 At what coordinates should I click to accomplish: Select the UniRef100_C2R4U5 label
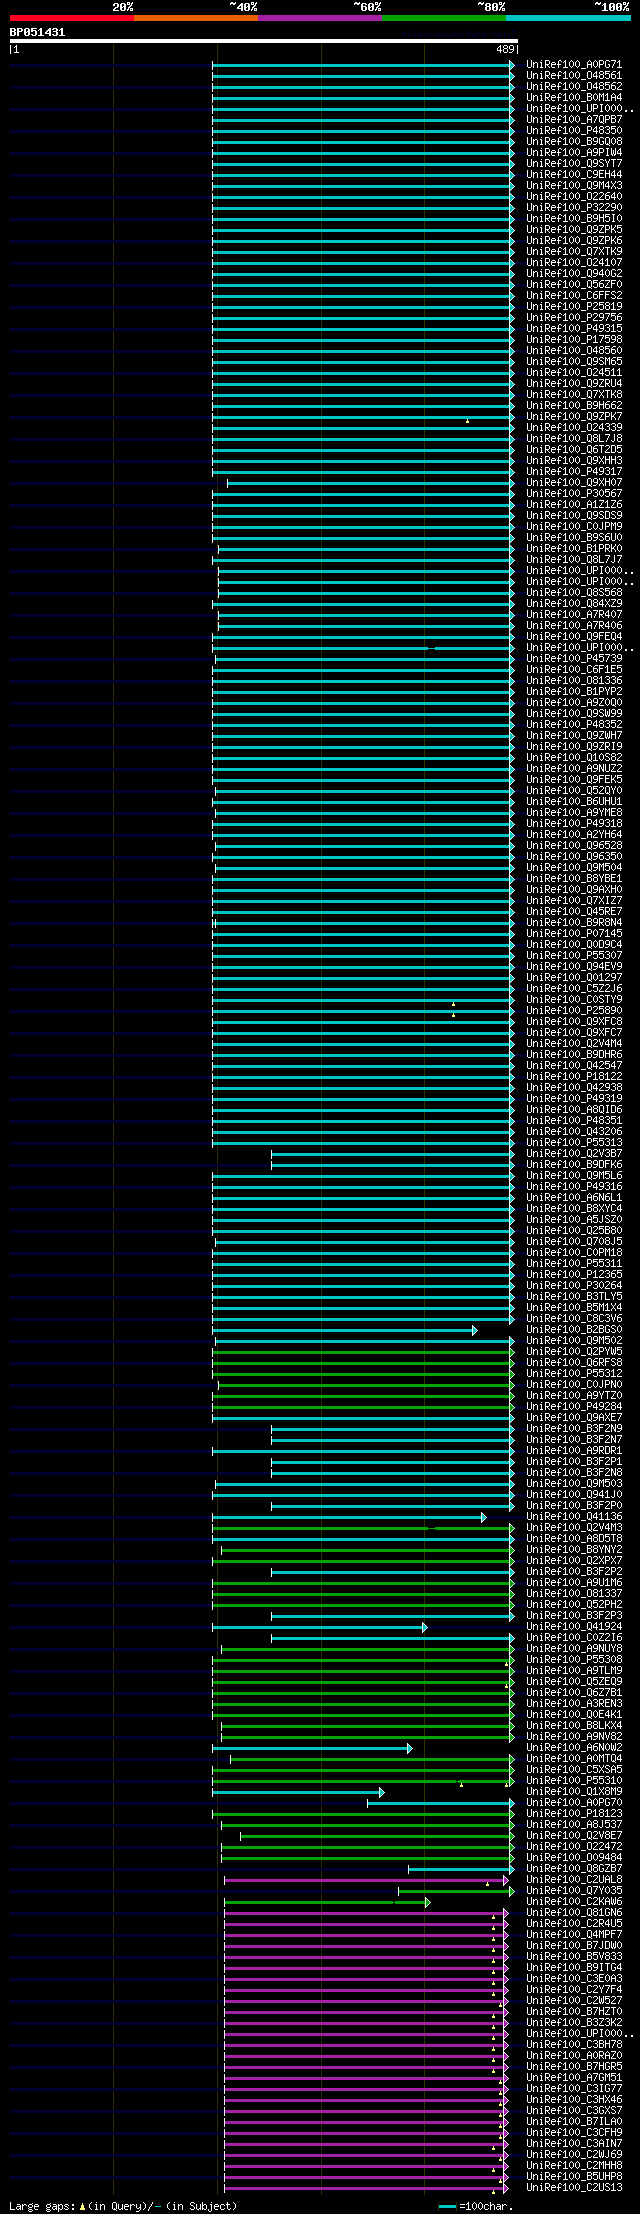[x=574, y=1924]
